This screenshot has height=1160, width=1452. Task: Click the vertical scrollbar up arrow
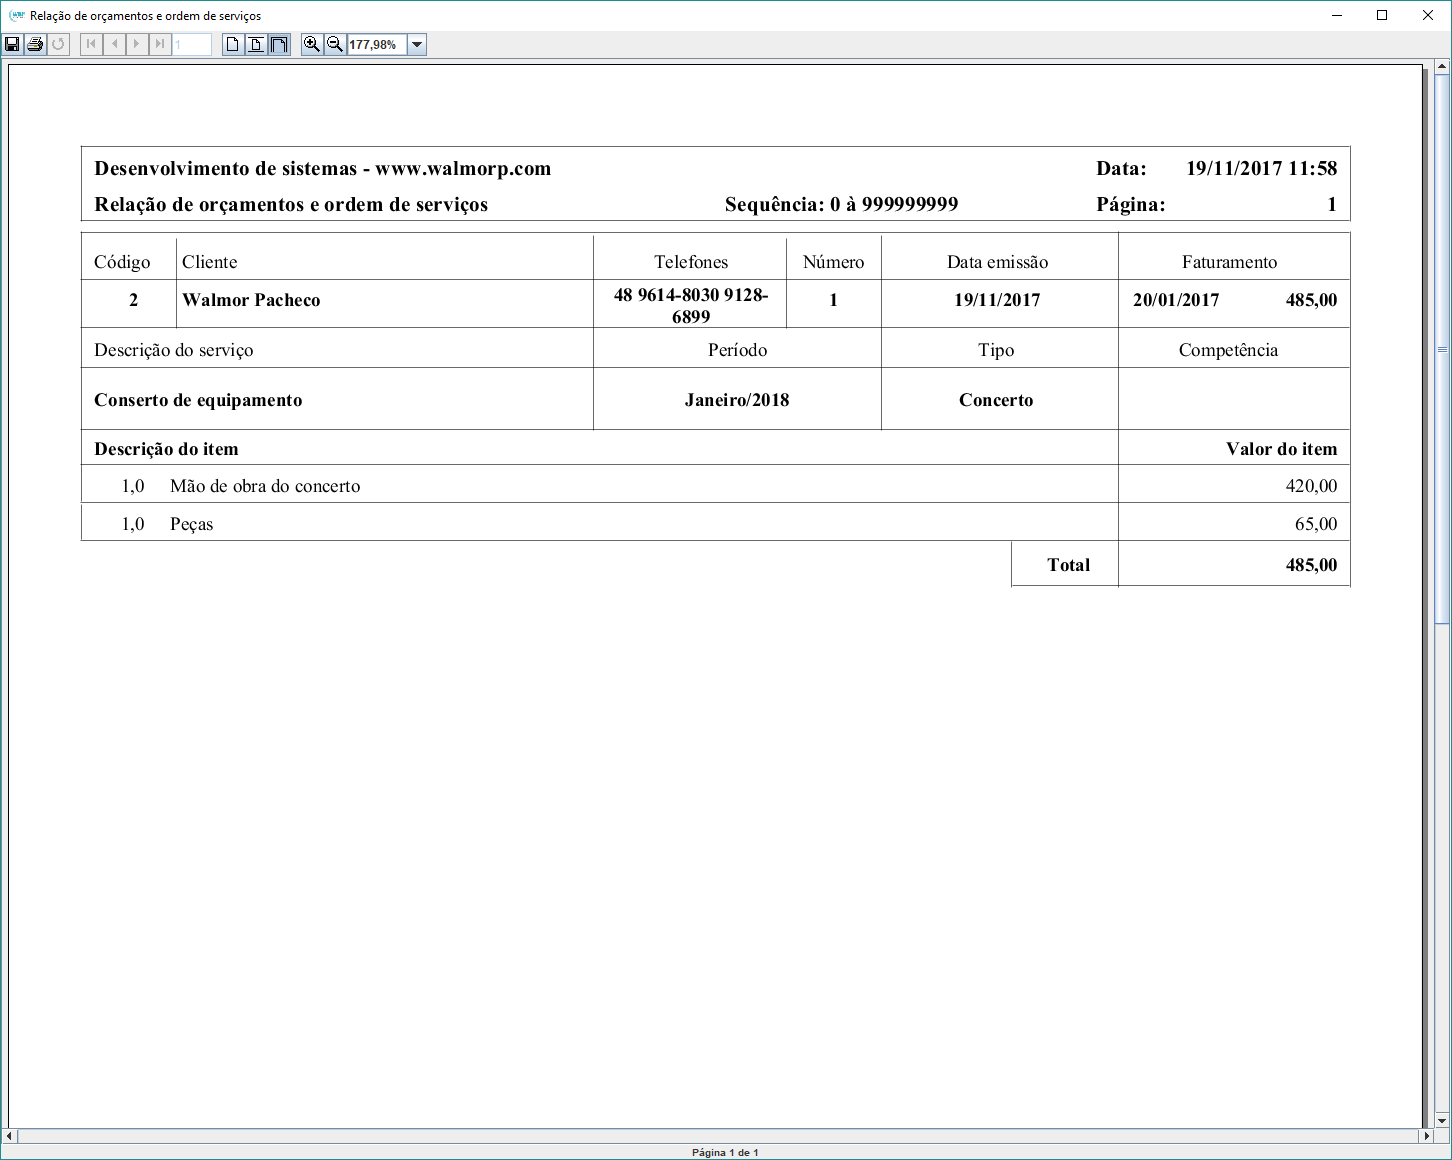[x=1442, y=67]
